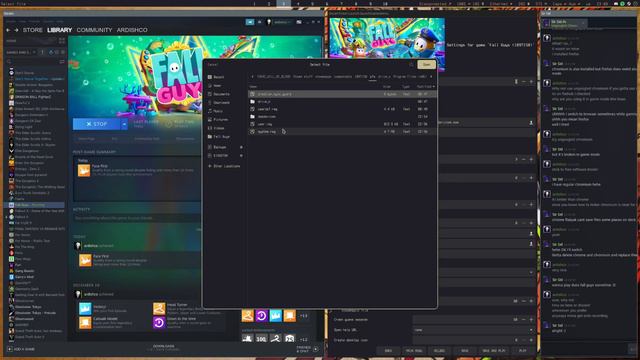Click the VR mode icon in Steam header
Viewport: 640px width, 360px height.
[299, 22]
